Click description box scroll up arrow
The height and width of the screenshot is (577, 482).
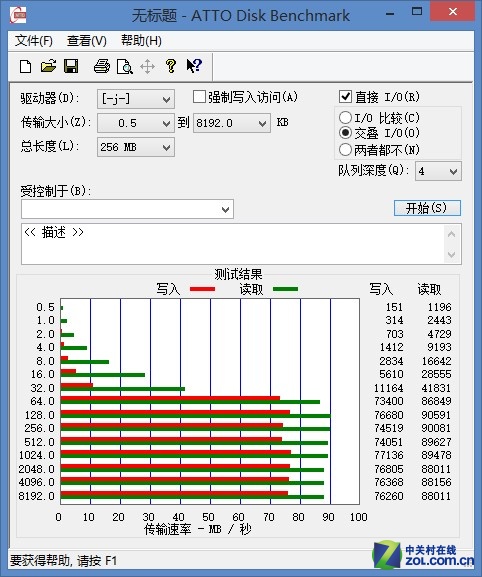(452, 234)
